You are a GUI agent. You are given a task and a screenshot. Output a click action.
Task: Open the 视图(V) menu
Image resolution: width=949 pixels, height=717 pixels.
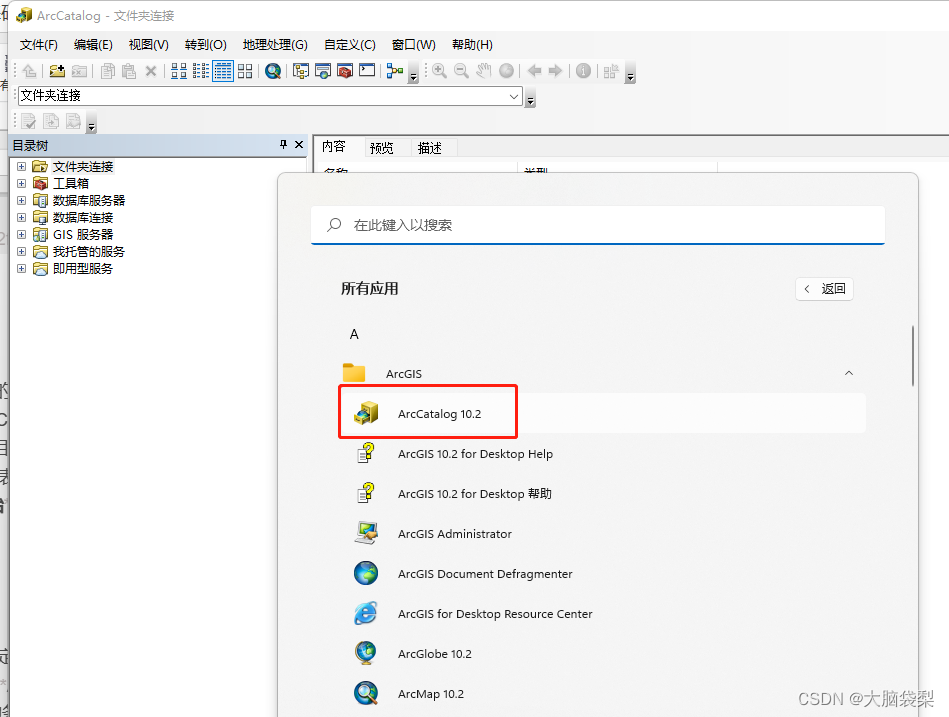click(x=148, y=45)
